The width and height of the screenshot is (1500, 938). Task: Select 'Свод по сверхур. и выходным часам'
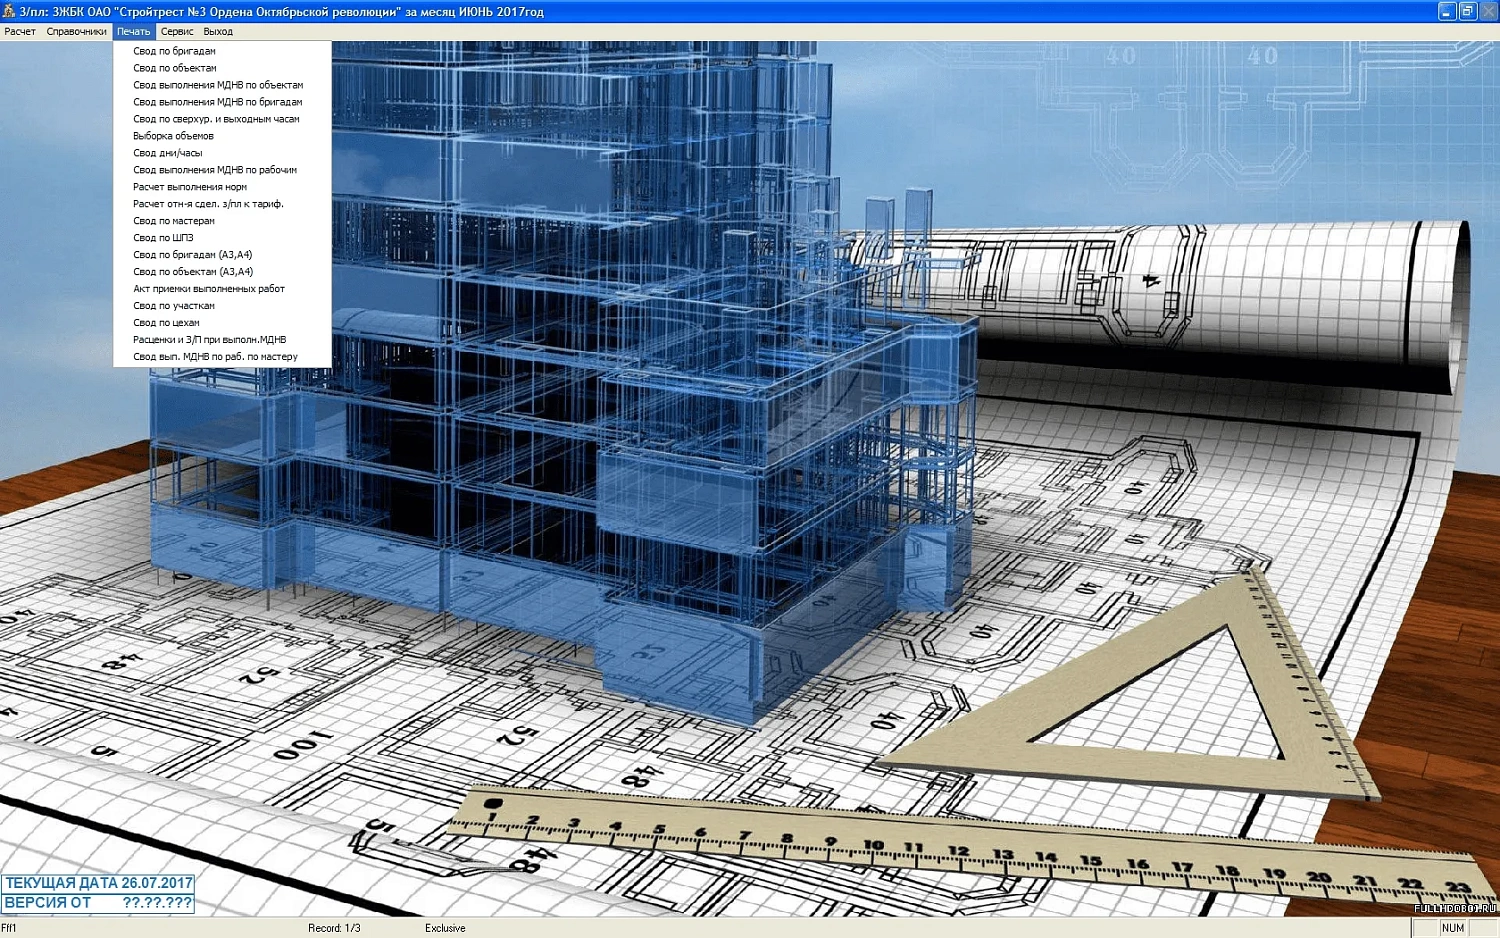(x=222, y=119)
